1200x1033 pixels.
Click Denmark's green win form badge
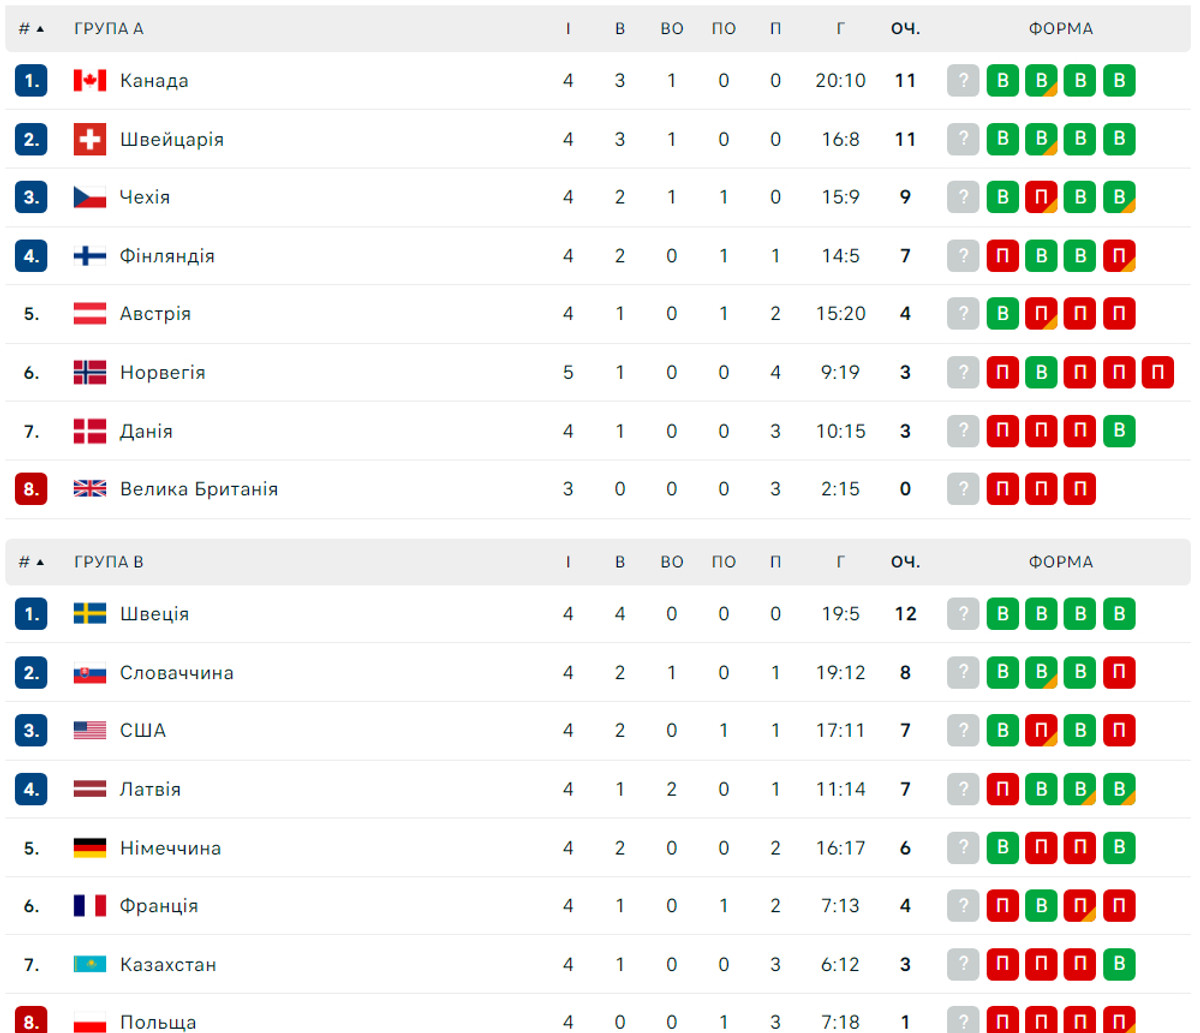[x=1119, y=431]
